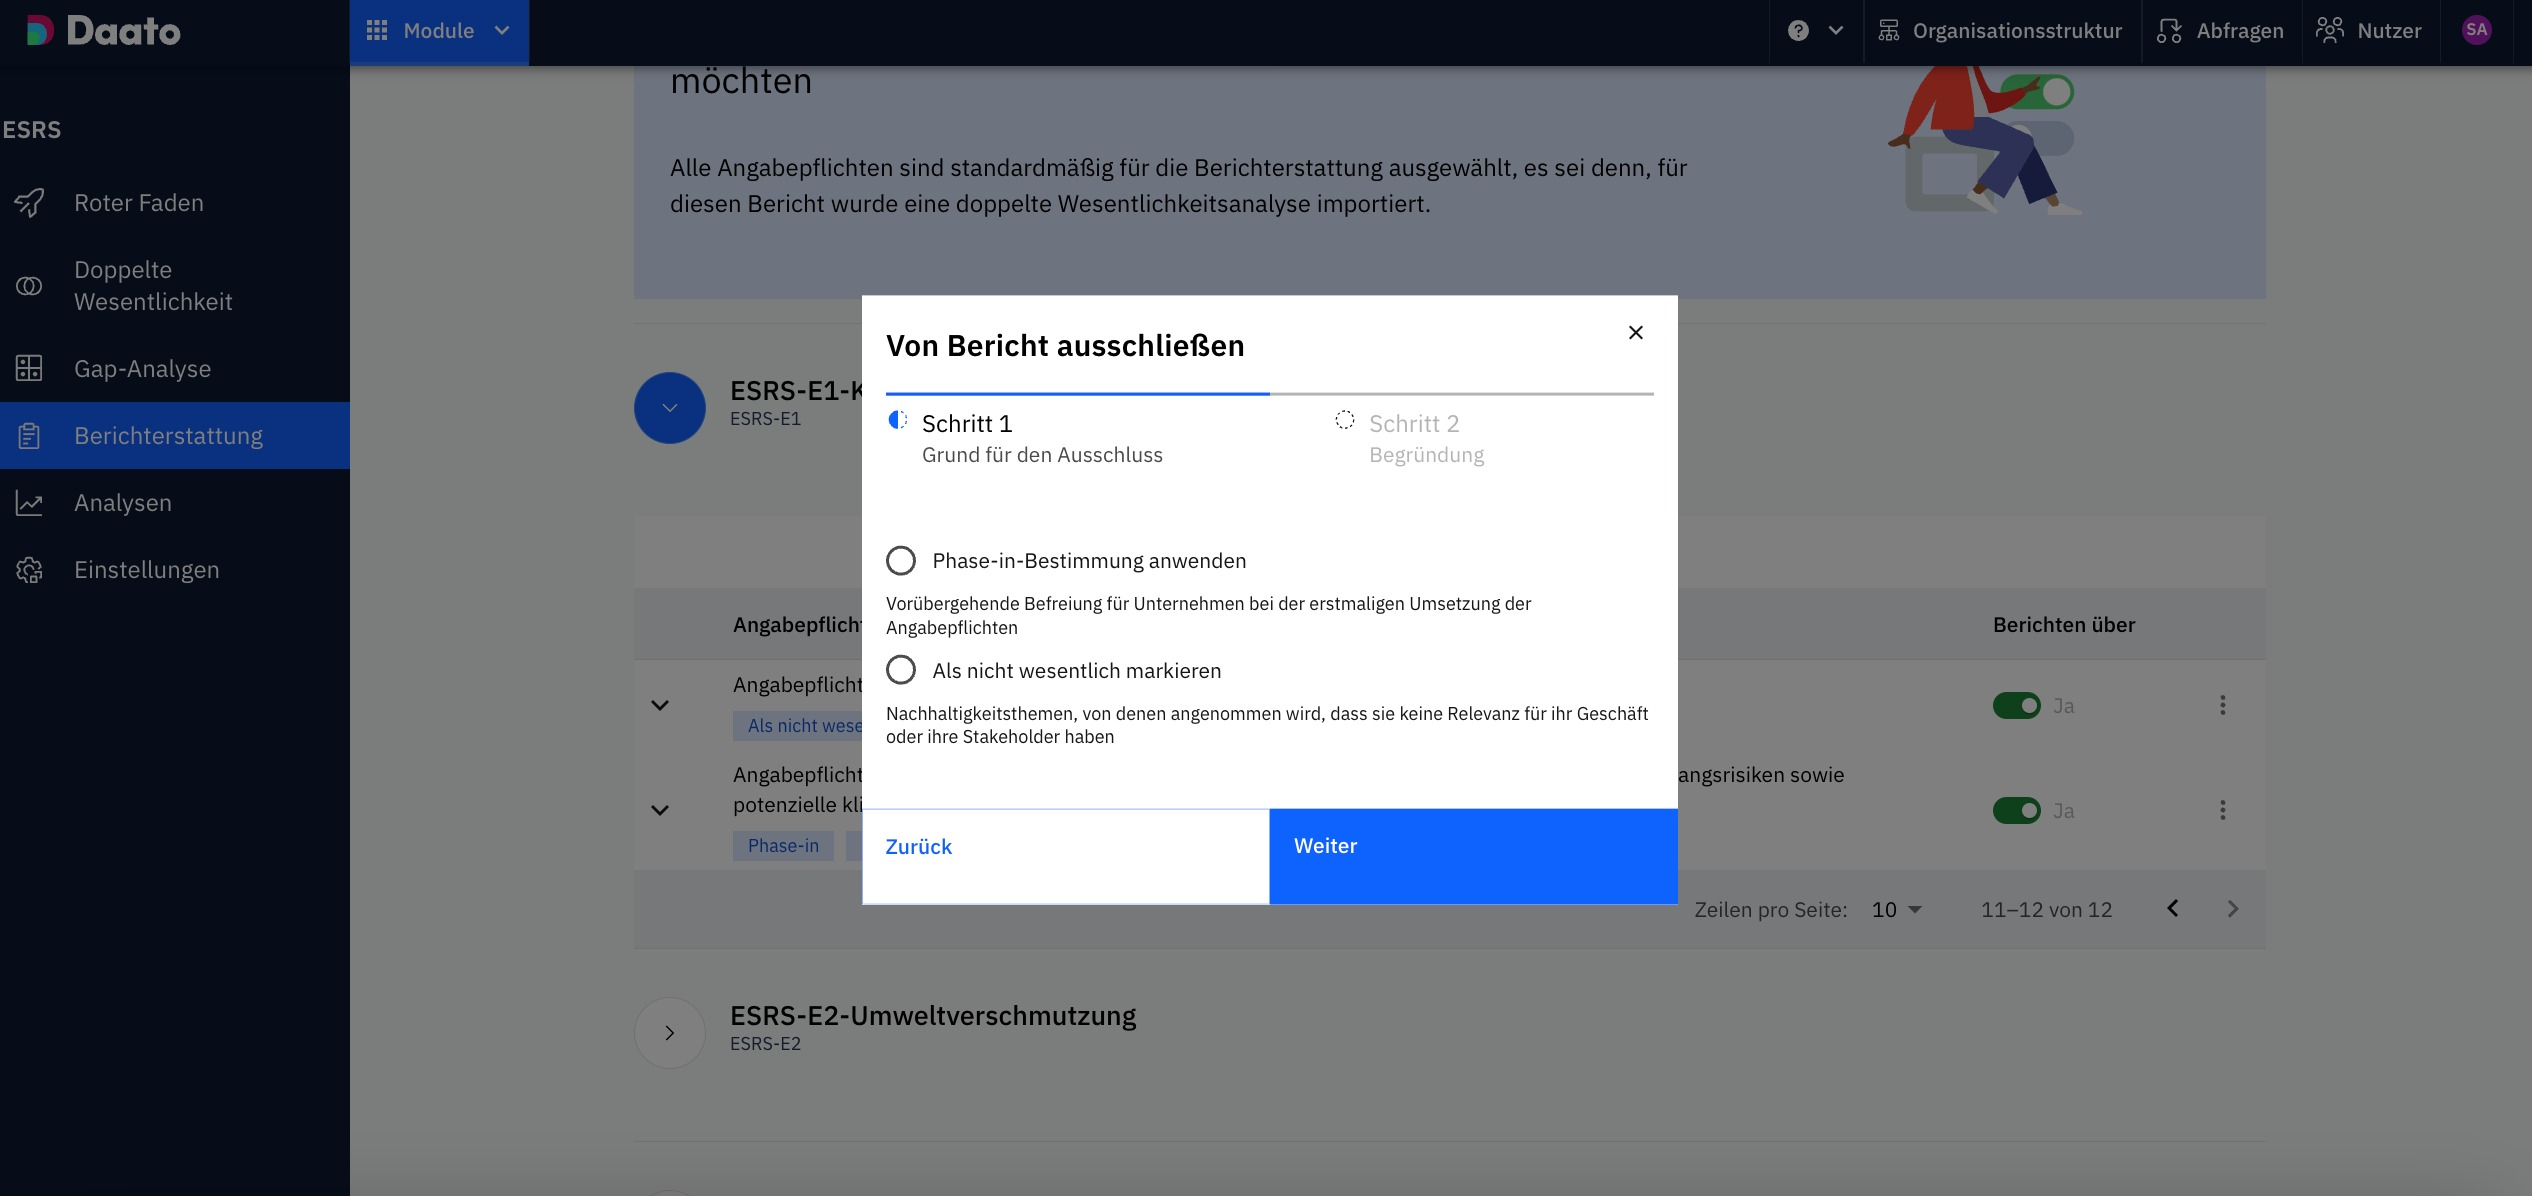The height and width of the screenshot is (1196, 2532).
Task: Select Als nicht wesentlich markieren option
Action: coord(901,670)
